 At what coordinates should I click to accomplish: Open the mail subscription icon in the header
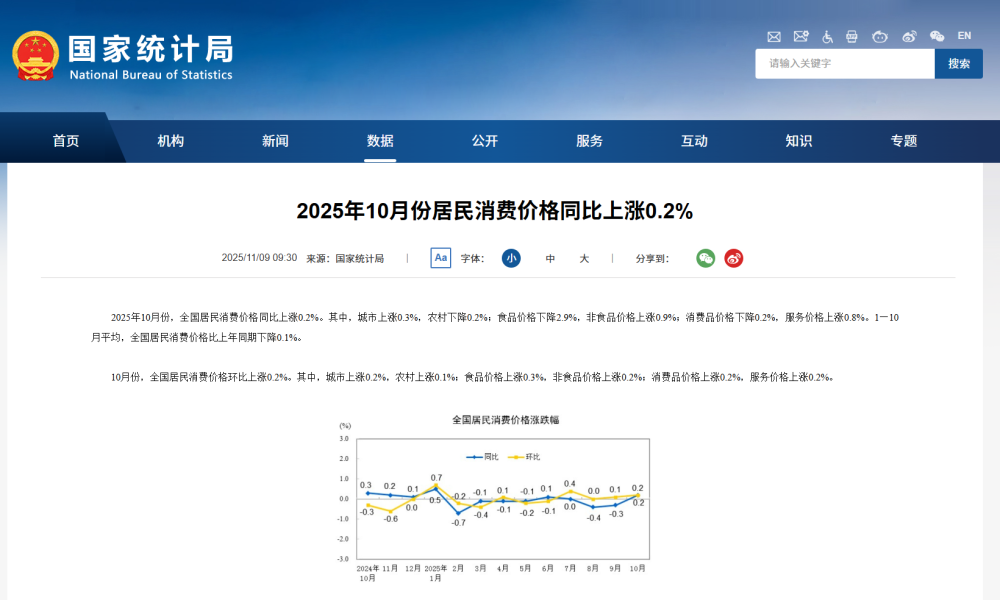800,36
